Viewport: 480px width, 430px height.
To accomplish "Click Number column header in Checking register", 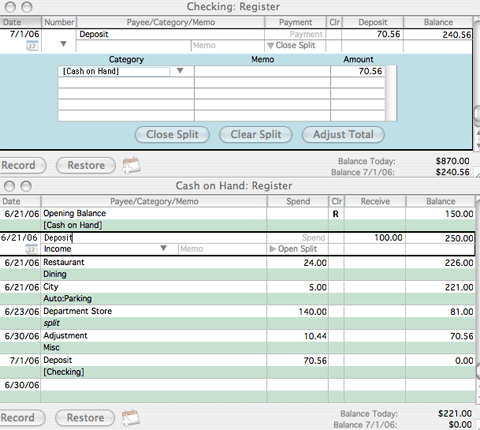I will [x=59, y=22].
